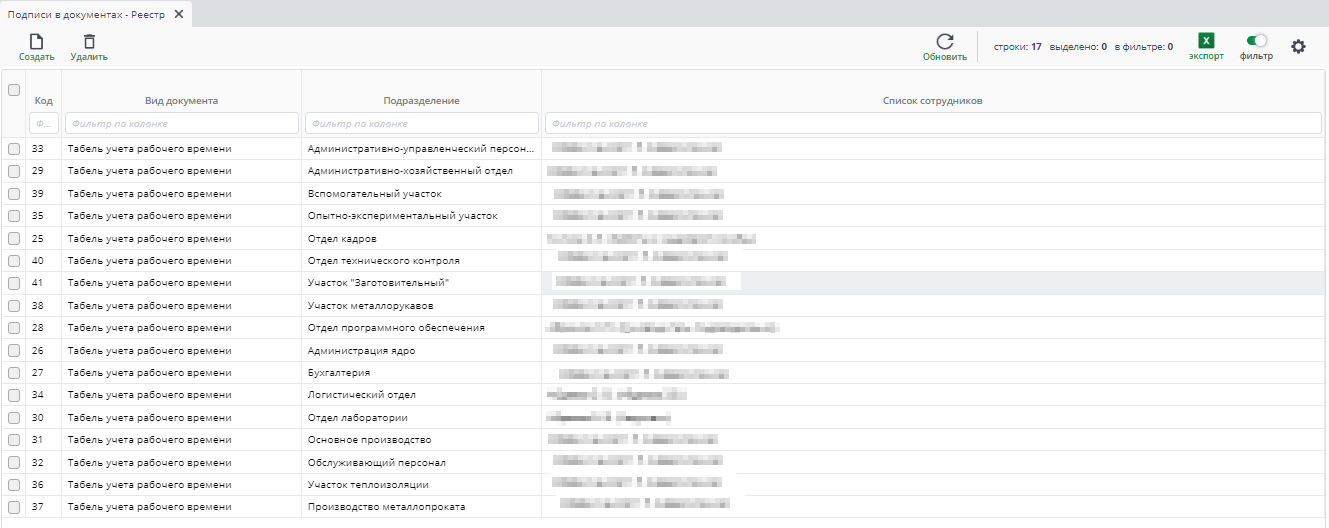Viewport: 1329px width, 528px height.
Task: Select Отдел программного обеспечения cell
Action: tap(422, 328)
